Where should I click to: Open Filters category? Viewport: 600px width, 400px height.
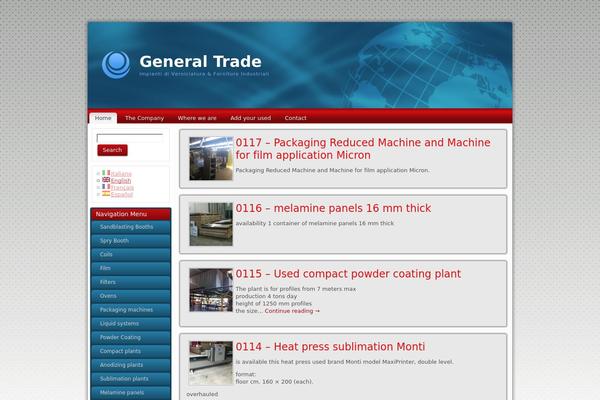(131, 282)
